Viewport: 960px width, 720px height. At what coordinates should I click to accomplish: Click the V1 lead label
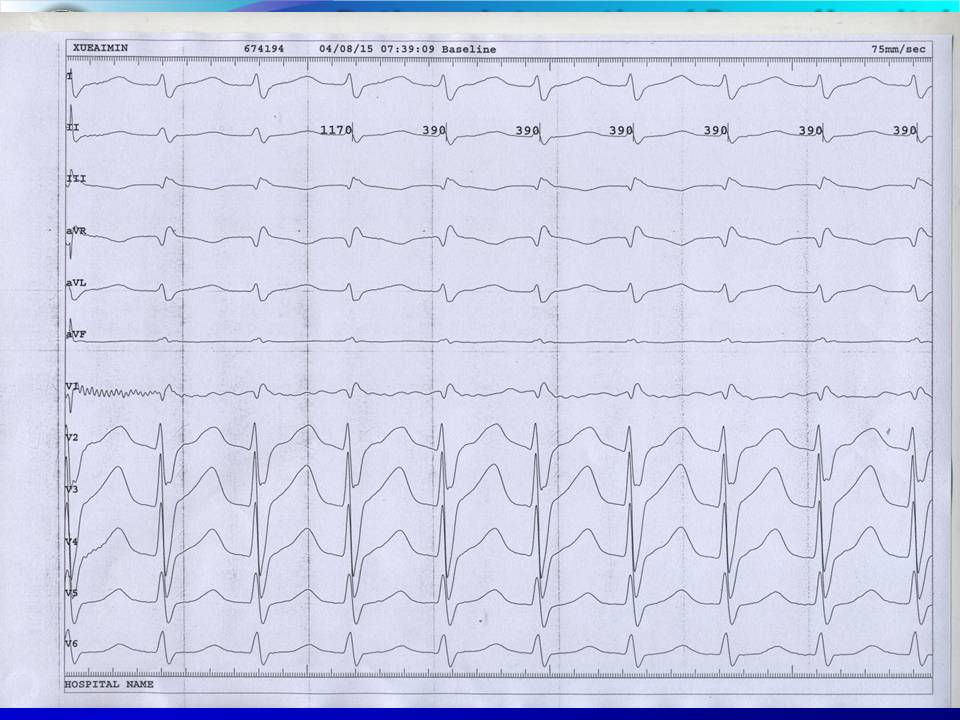tap(72, 387)
